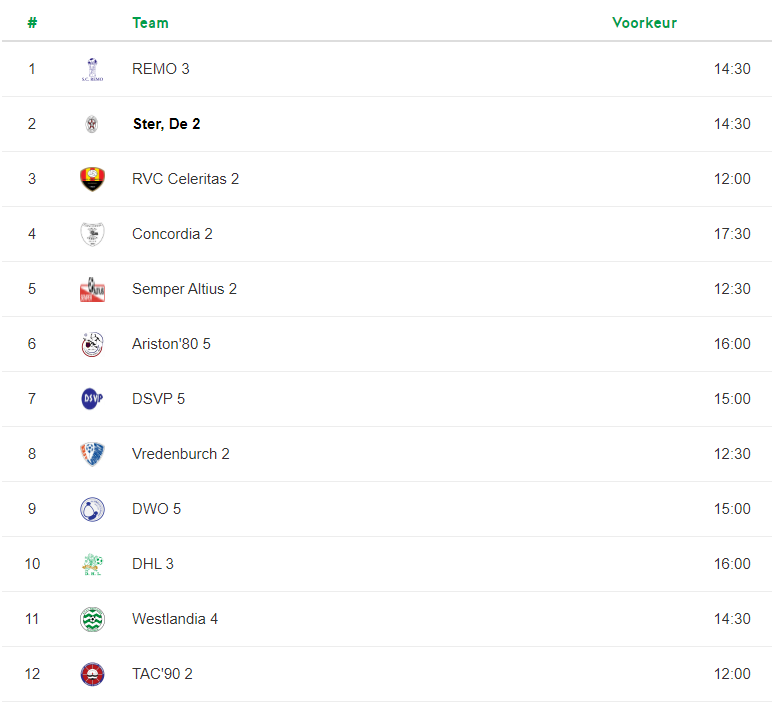The width and height of the screenshot is (775, 702).
Task: Select the Concordia club crest
Action: (x=92, y=234)
